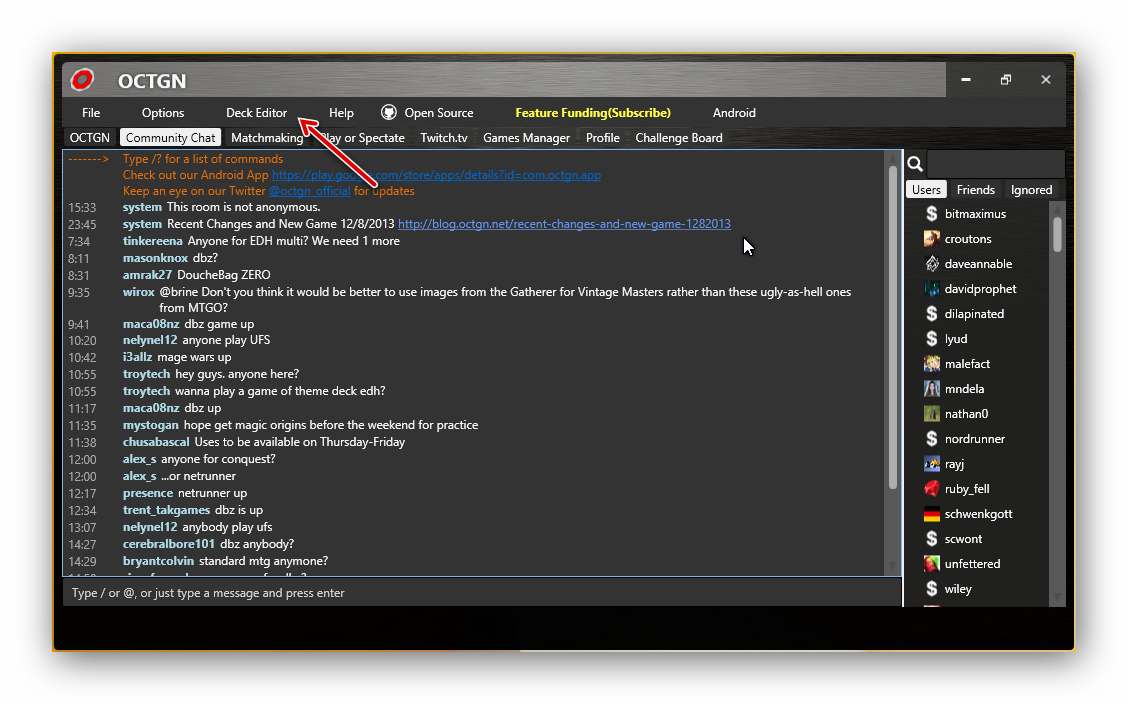1128x704 pixels.
Task: Open the Challenge Board tab
Action: click(678, 138)
